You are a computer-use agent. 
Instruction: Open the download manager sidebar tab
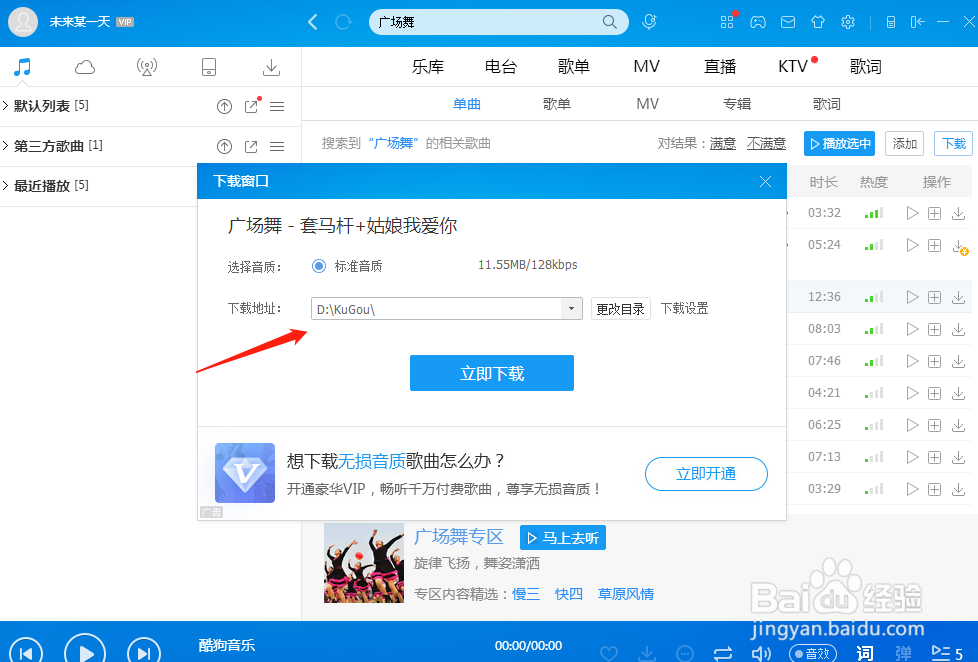point(271,67)
